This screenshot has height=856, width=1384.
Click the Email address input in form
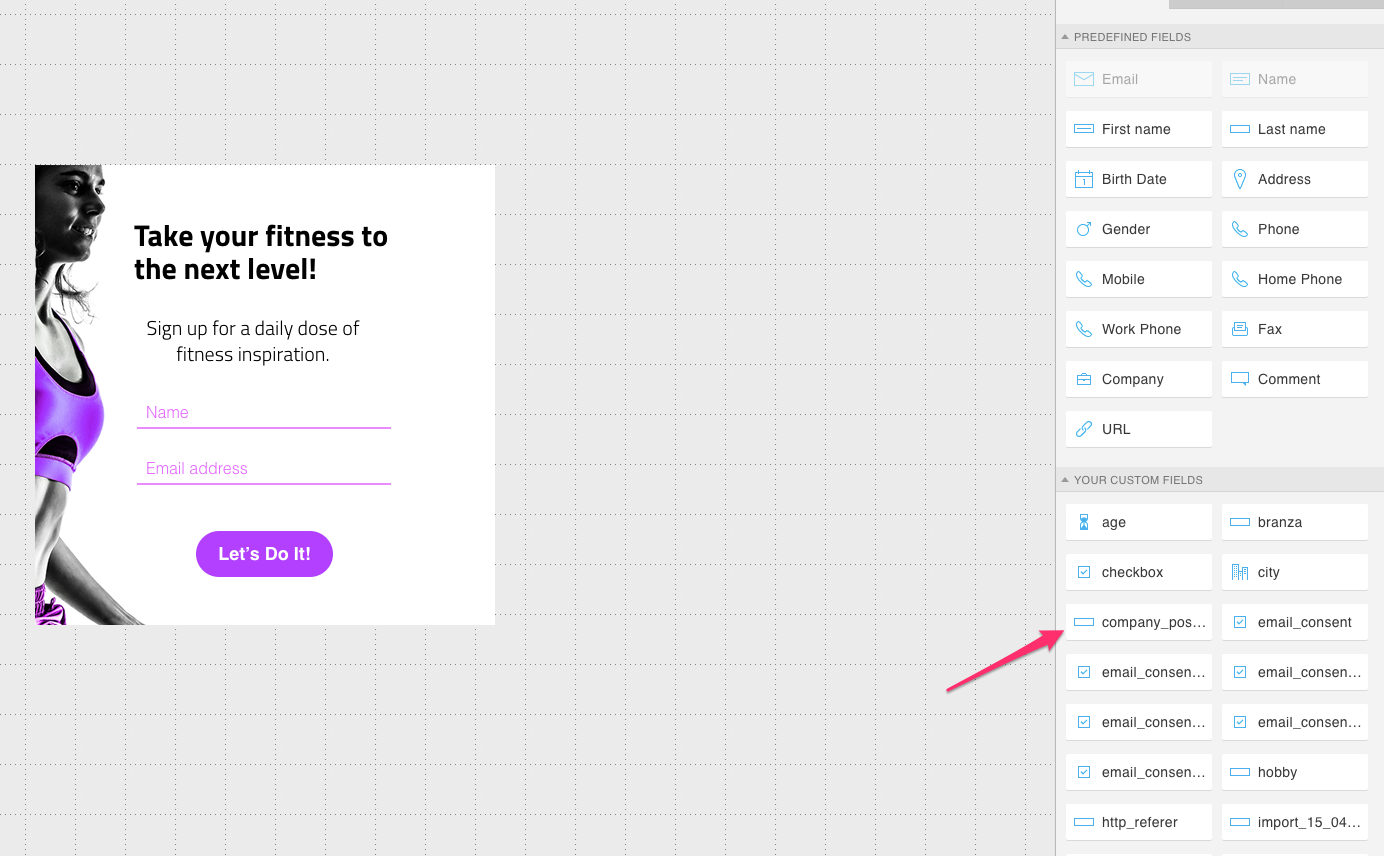pyautogui.click(x=263, y=469)
